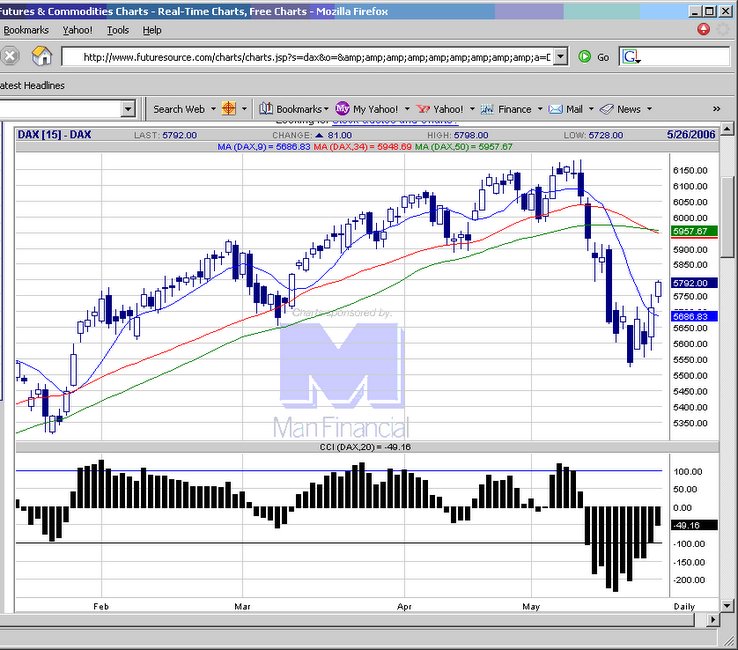Open the address bar URL history dropdown
The width and height of the screenshot is (738, 650).
coord(560,57)
